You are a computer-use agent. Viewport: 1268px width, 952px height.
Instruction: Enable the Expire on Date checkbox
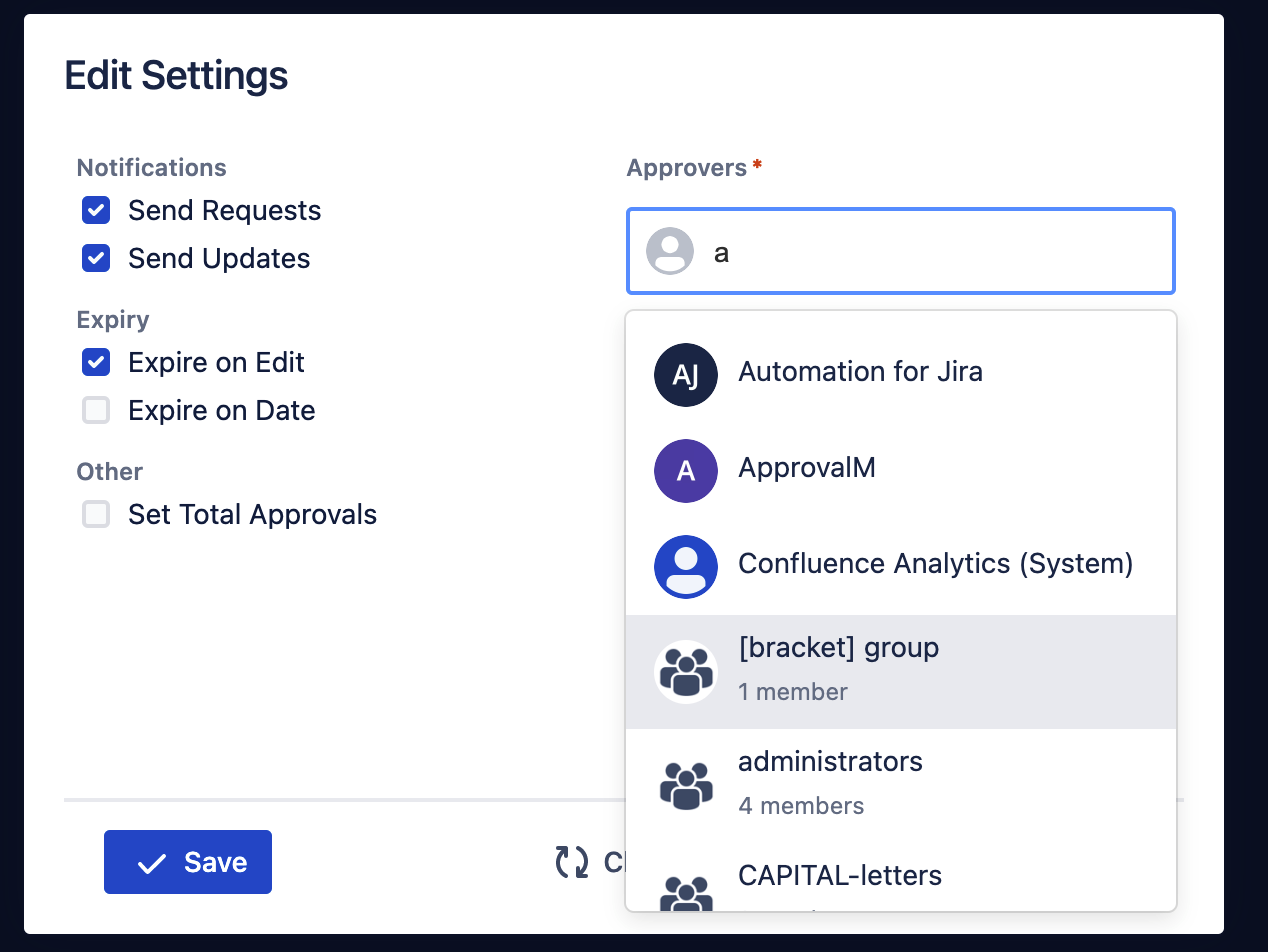[96, 411]
